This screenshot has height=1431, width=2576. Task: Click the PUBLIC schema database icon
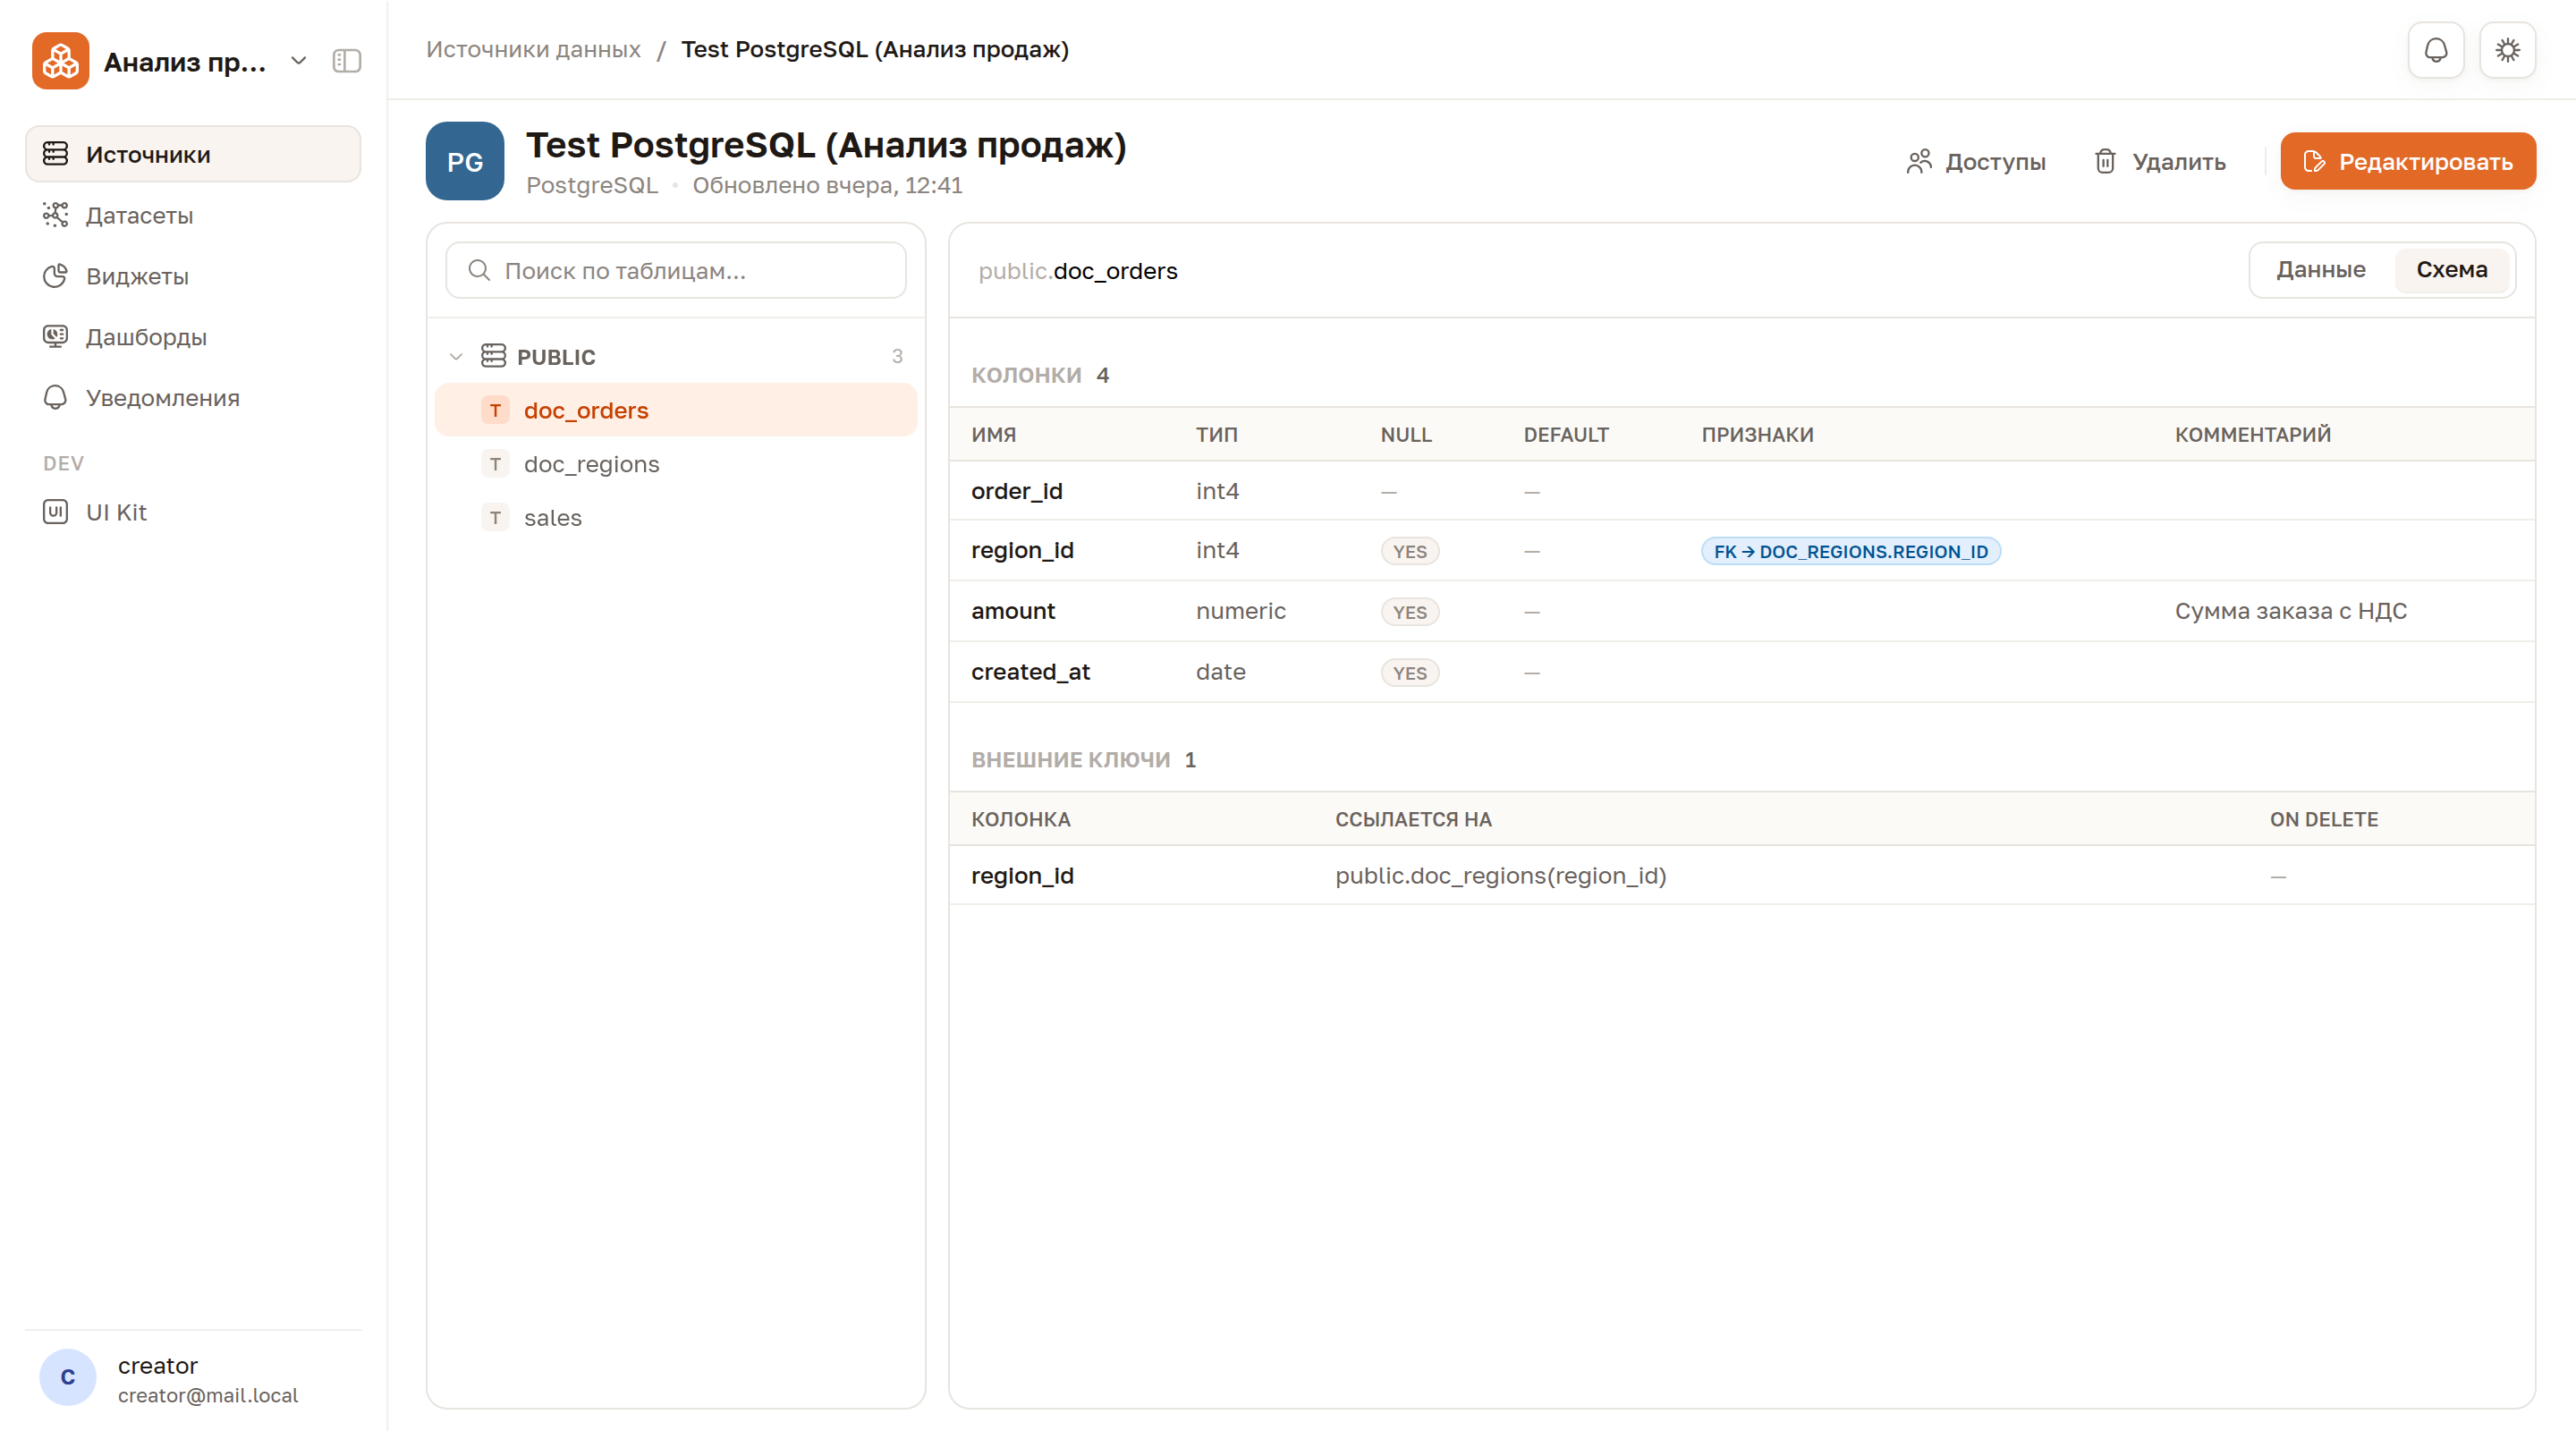pyautogui.click(x=494, y=356)
